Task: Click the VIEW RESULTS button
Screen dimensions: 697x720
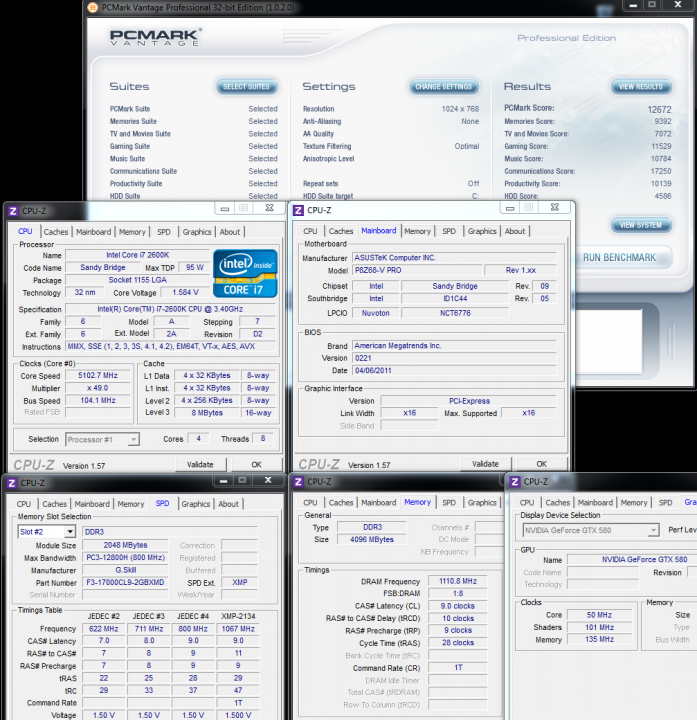Action: pyautogui.click(x=641, y=86)
